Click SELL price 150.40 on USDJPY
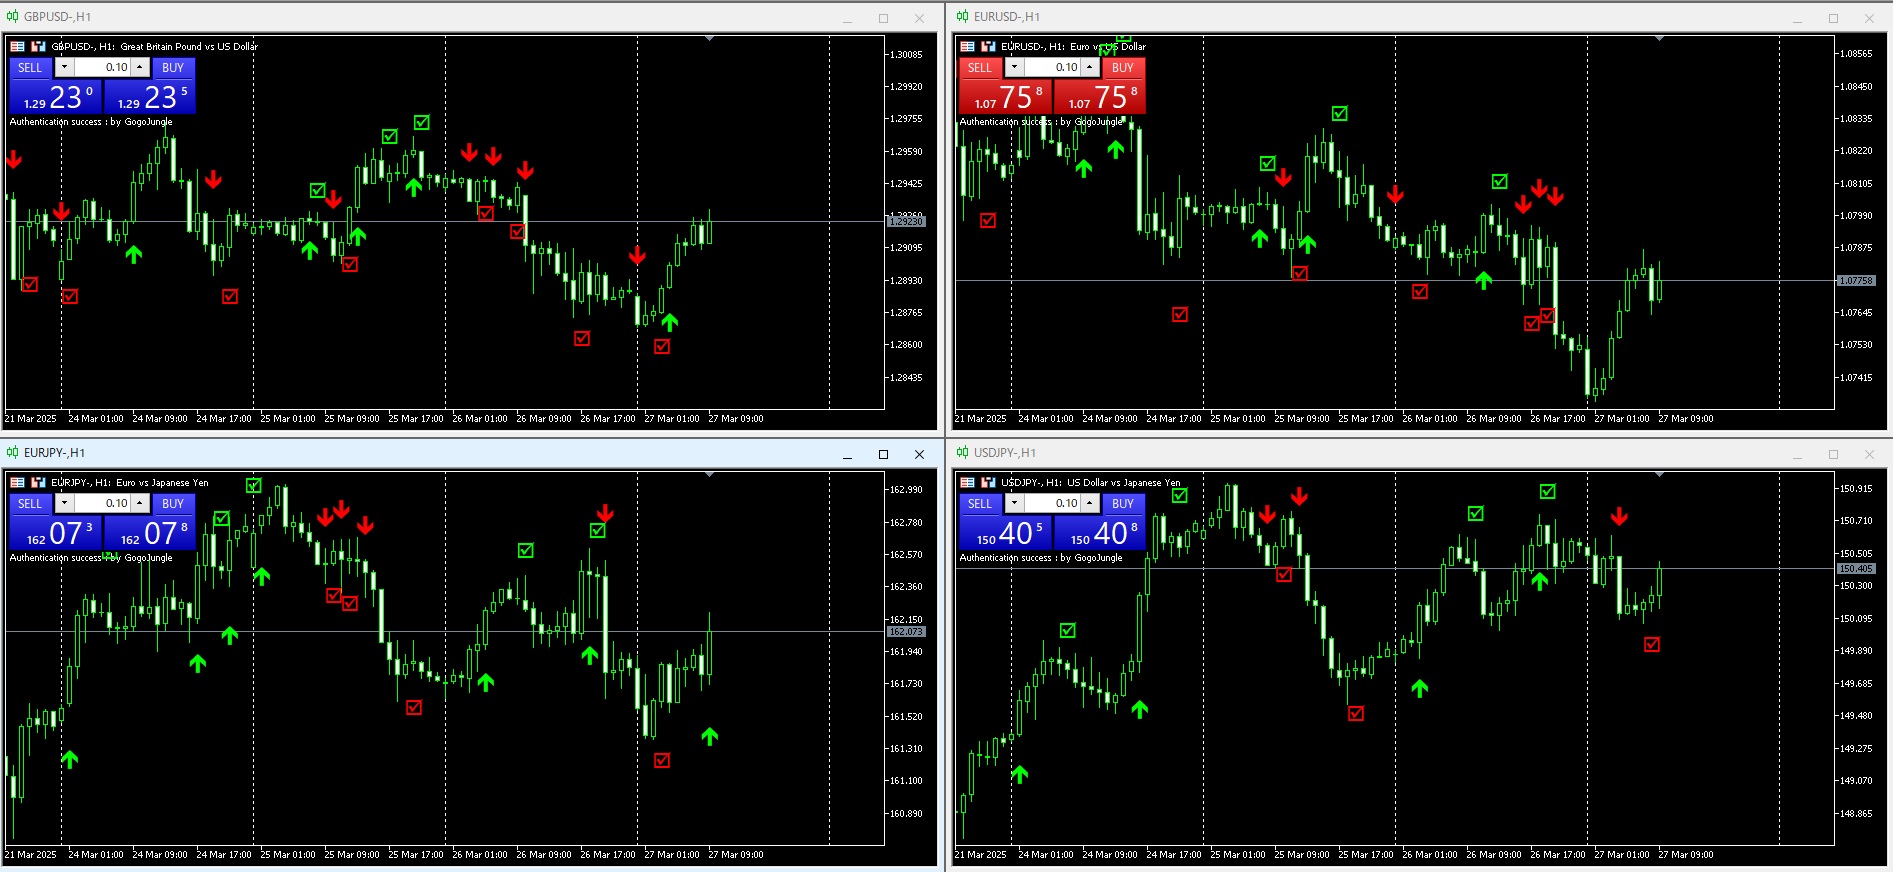Screen dimensions: 1893x872 (x=1006, y=533)
